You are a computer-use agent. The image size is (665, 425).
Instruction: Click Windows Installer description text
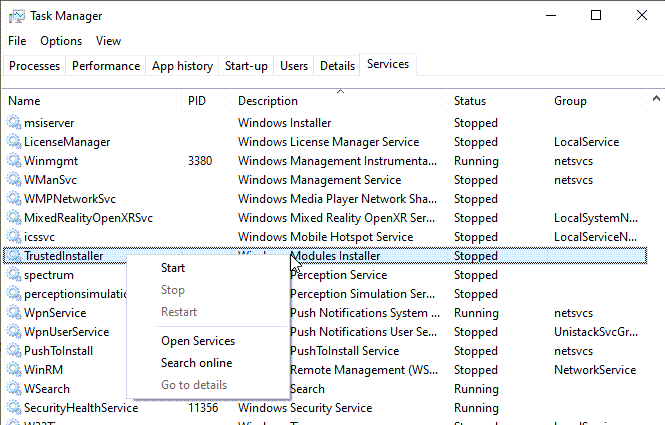click(x=284, y=123)
